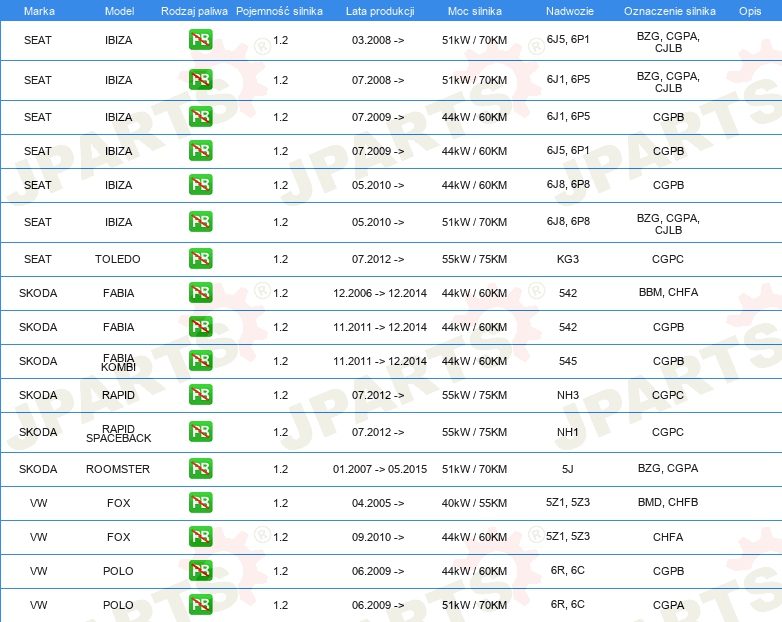Click body code 545
This screenshot has height=622, width=782.
[568, 361]
